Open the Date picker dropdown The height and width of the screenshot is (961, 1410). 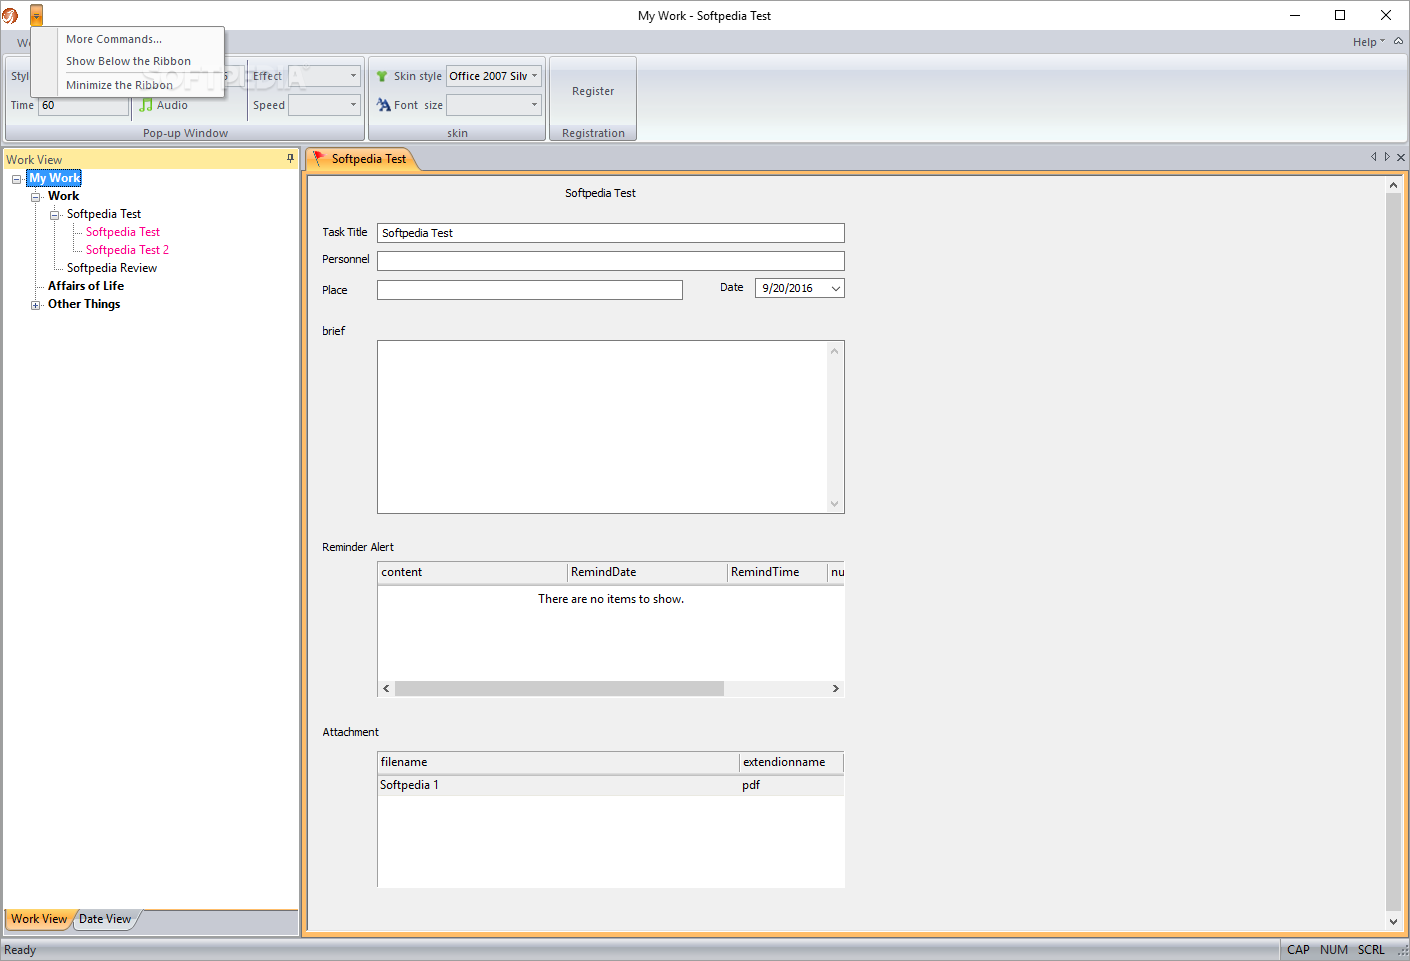(x=836, y=288)
